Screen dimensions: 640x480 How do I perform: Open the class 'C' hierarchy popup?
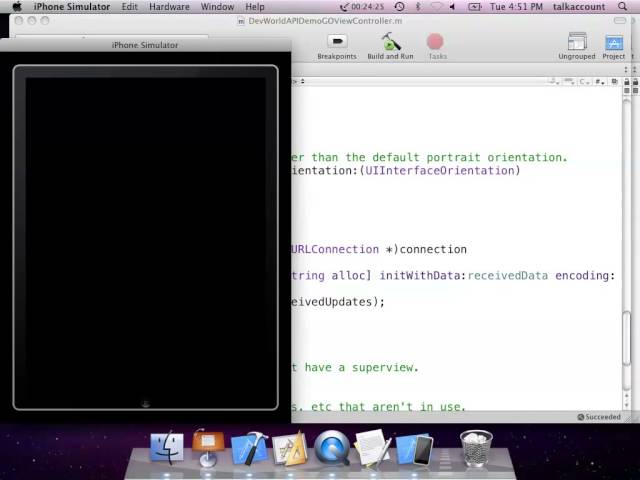(x=584, y=82)
